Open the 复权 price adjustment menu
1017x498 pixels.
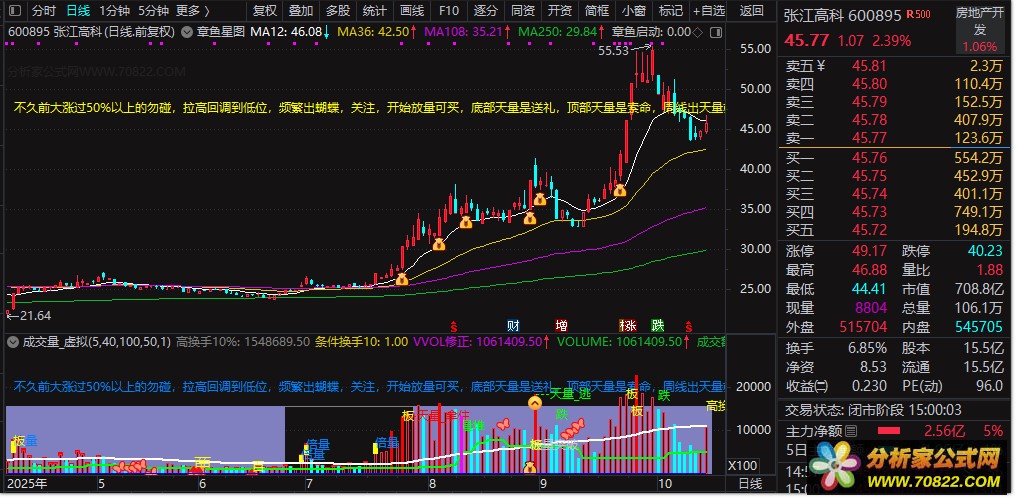click(265, 11)
